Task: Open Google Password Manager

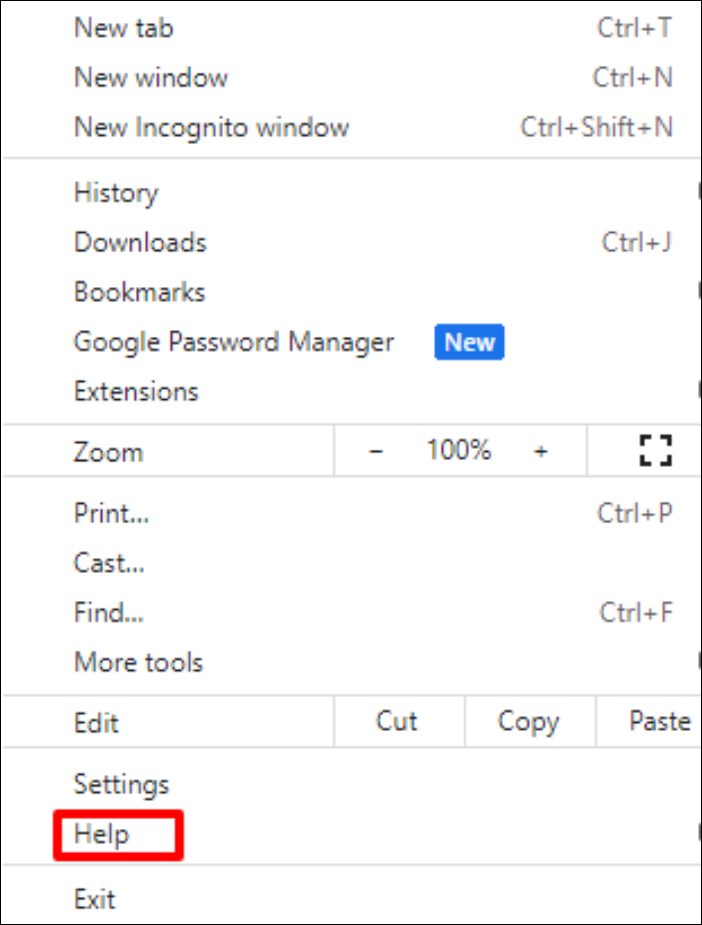Action: tap(234, 343)
